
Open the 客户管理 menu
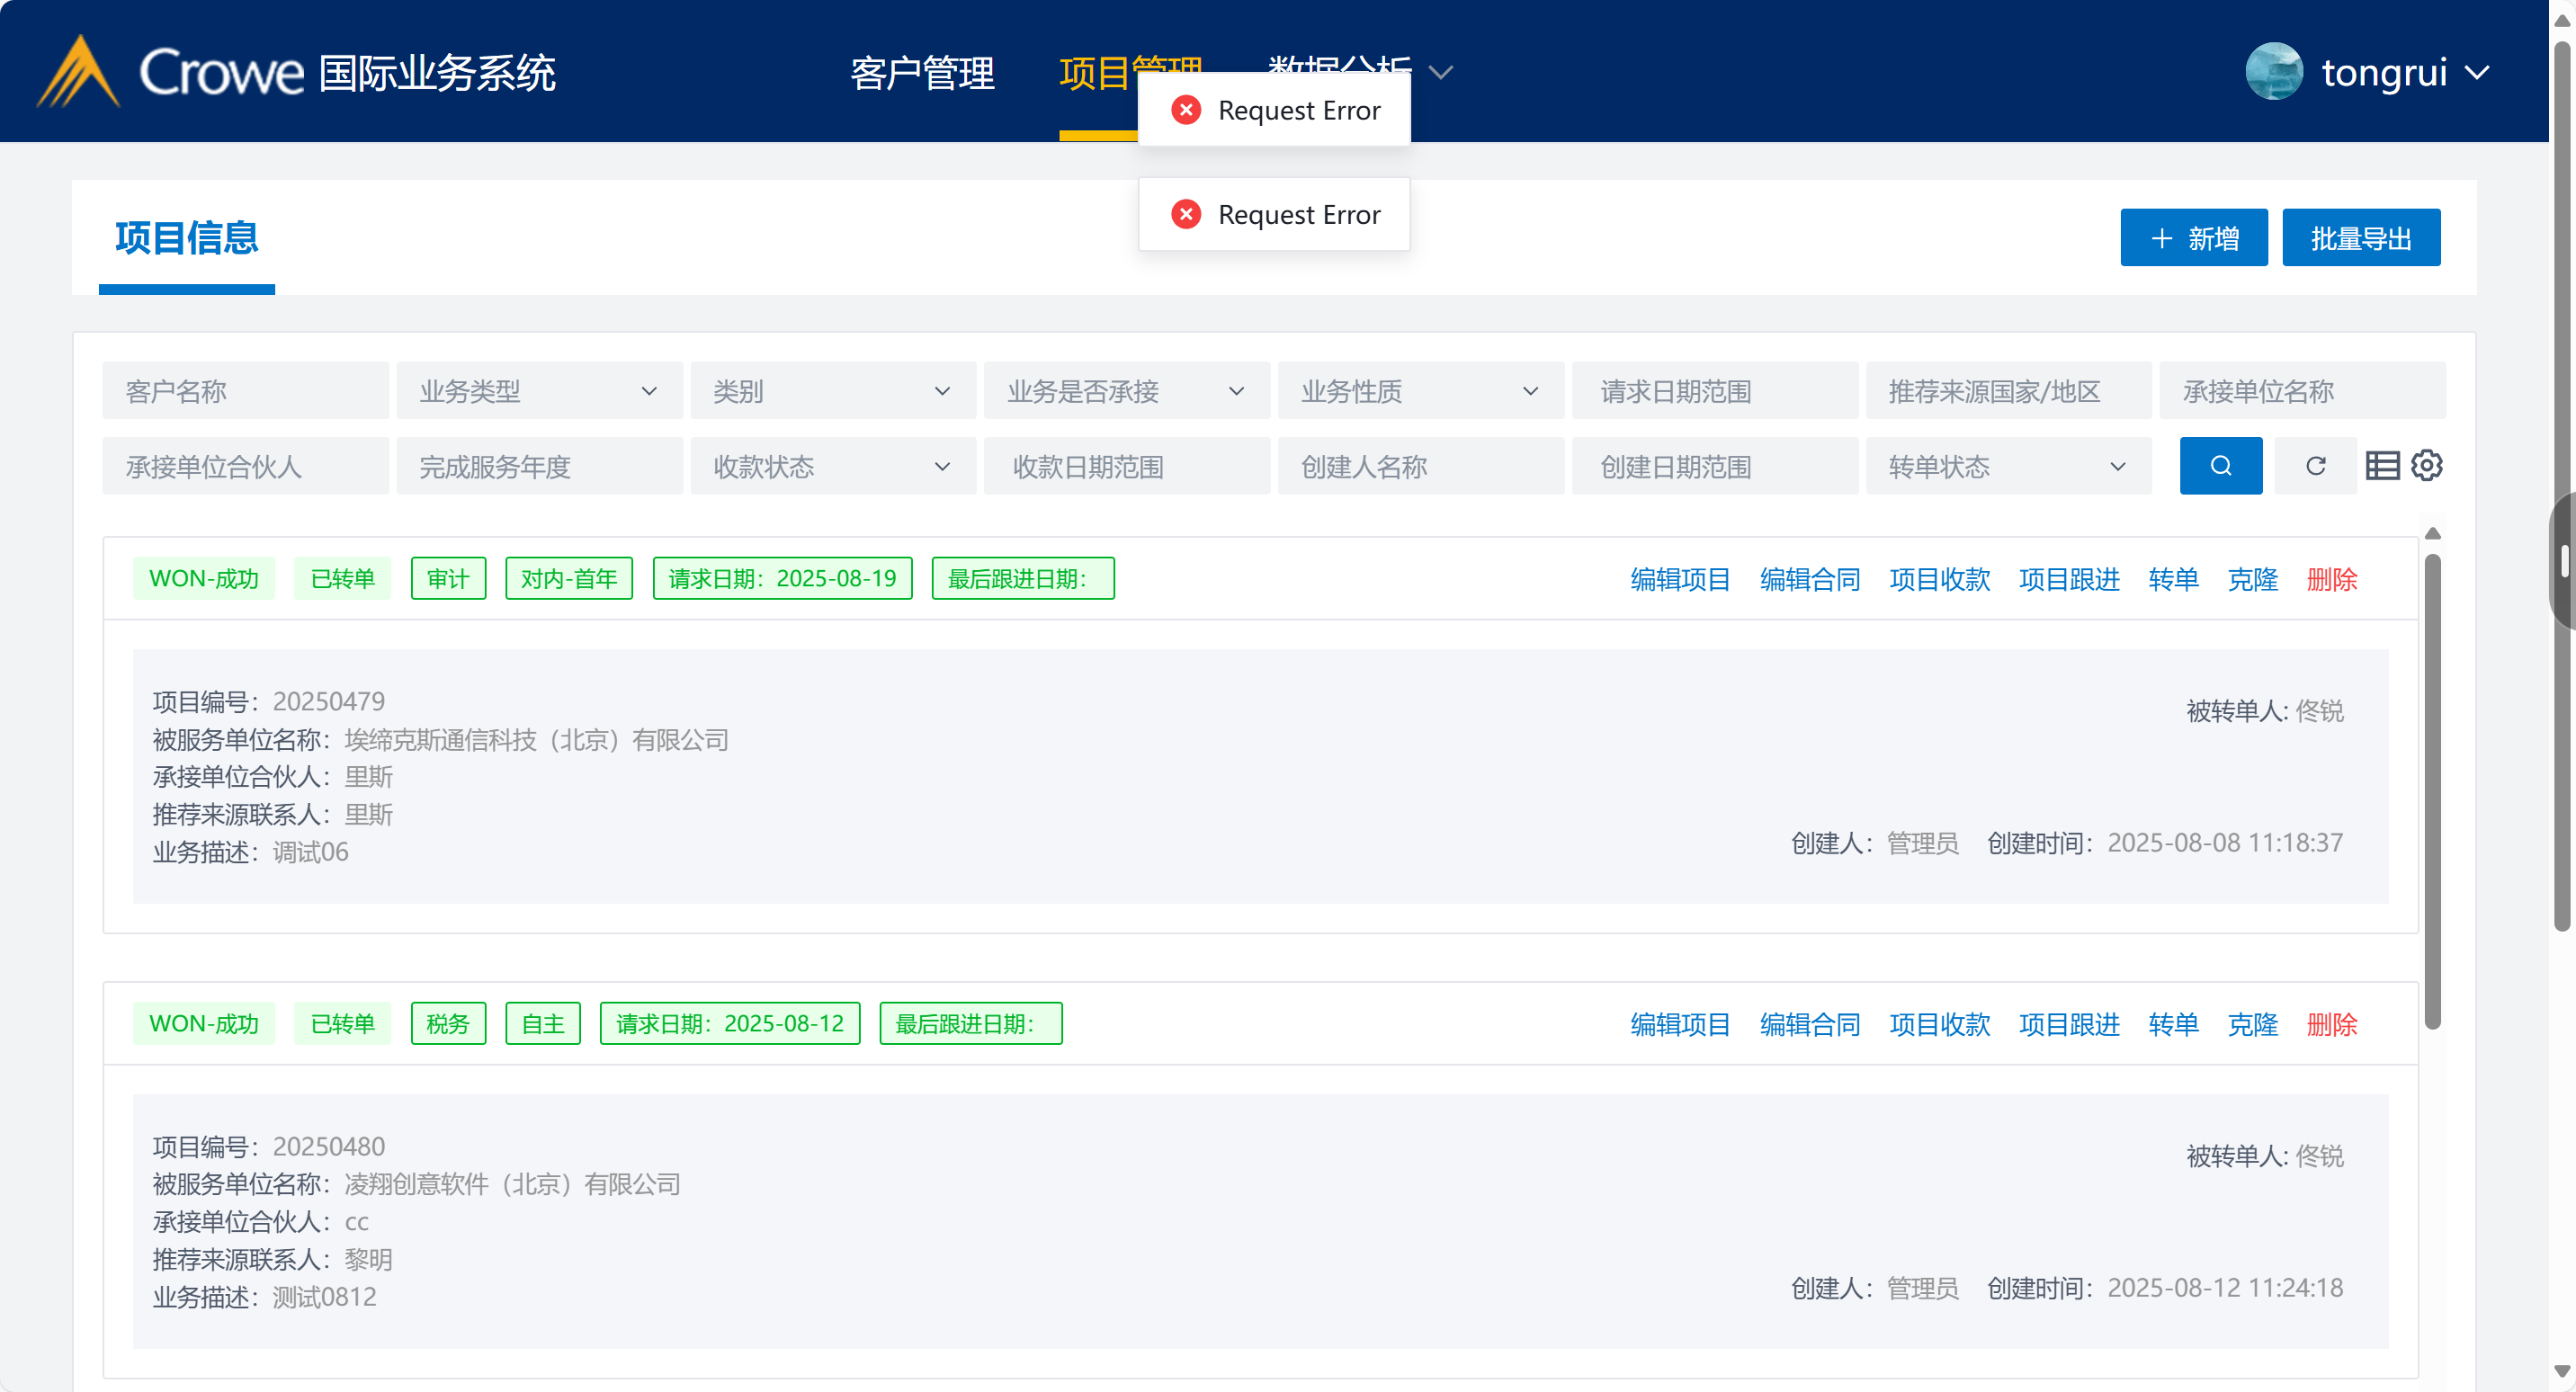pyautogui.click(x=922, y=74)
